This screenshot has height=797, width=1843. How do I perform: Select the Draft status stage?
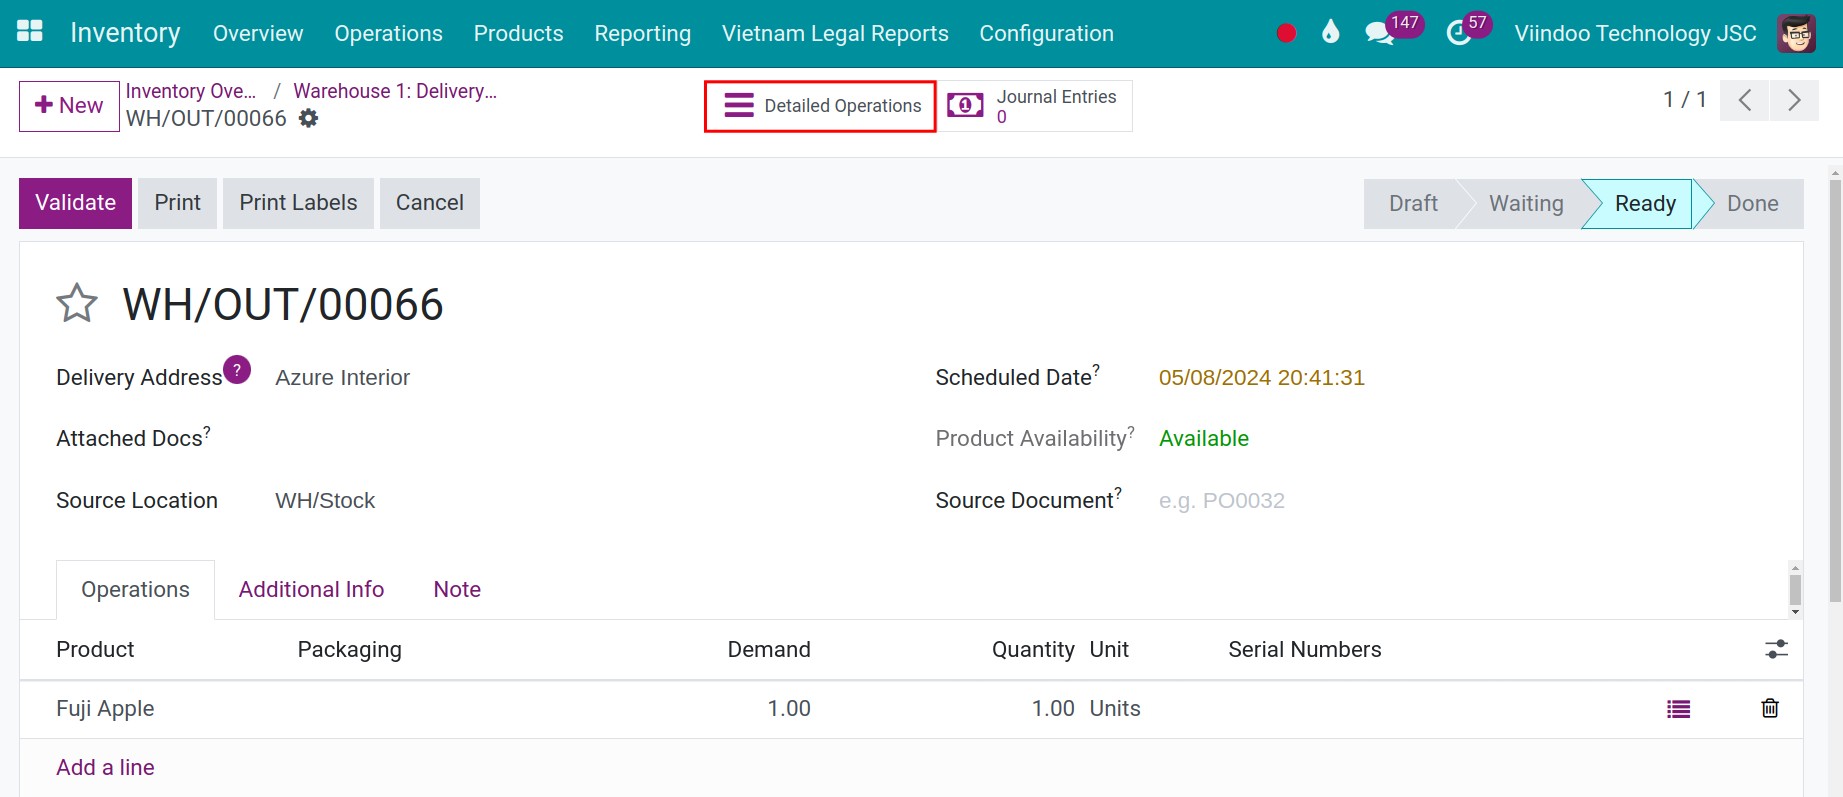click(1412, 204)
